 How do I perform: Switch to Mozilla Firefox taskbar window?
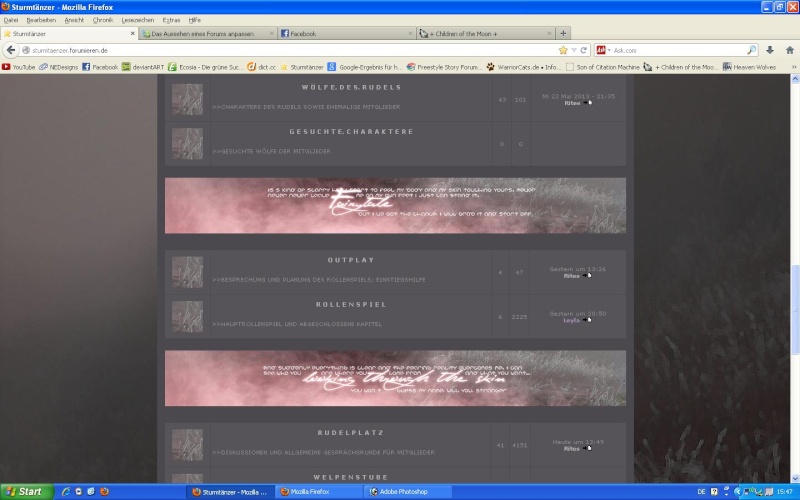[x=318, y=492]
